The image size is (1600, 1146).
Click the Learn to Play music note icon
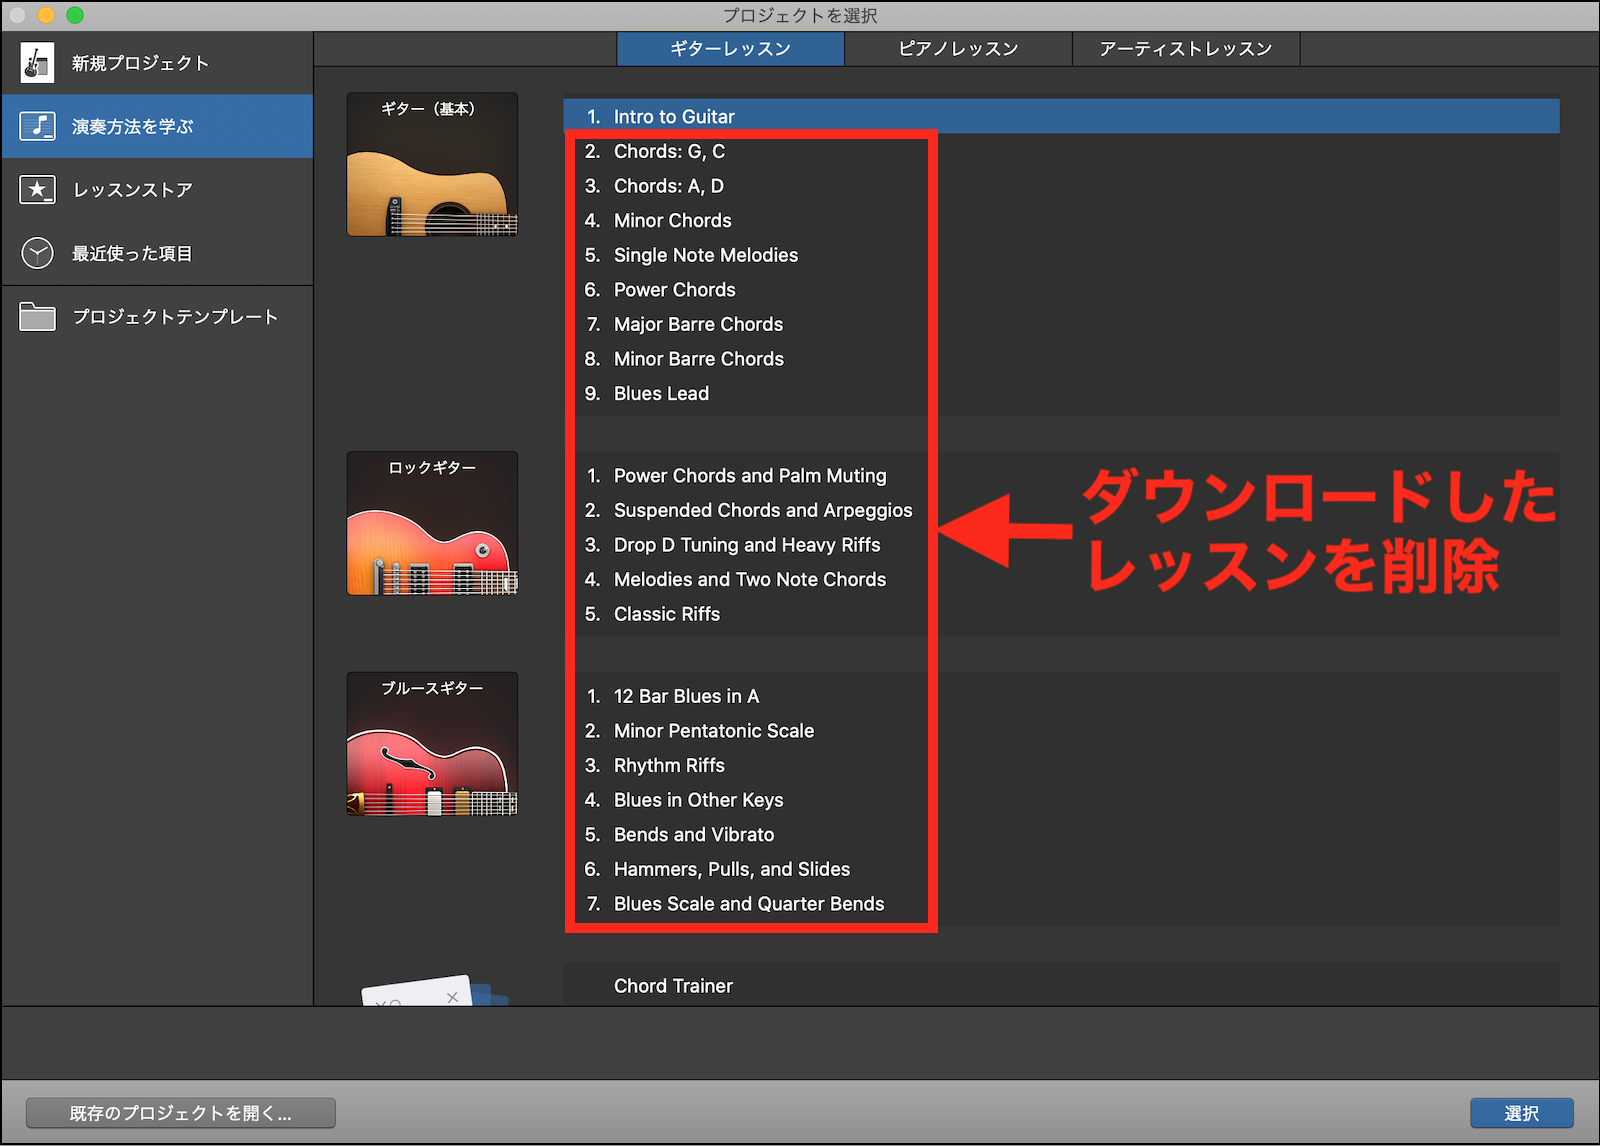coord(37,126)
